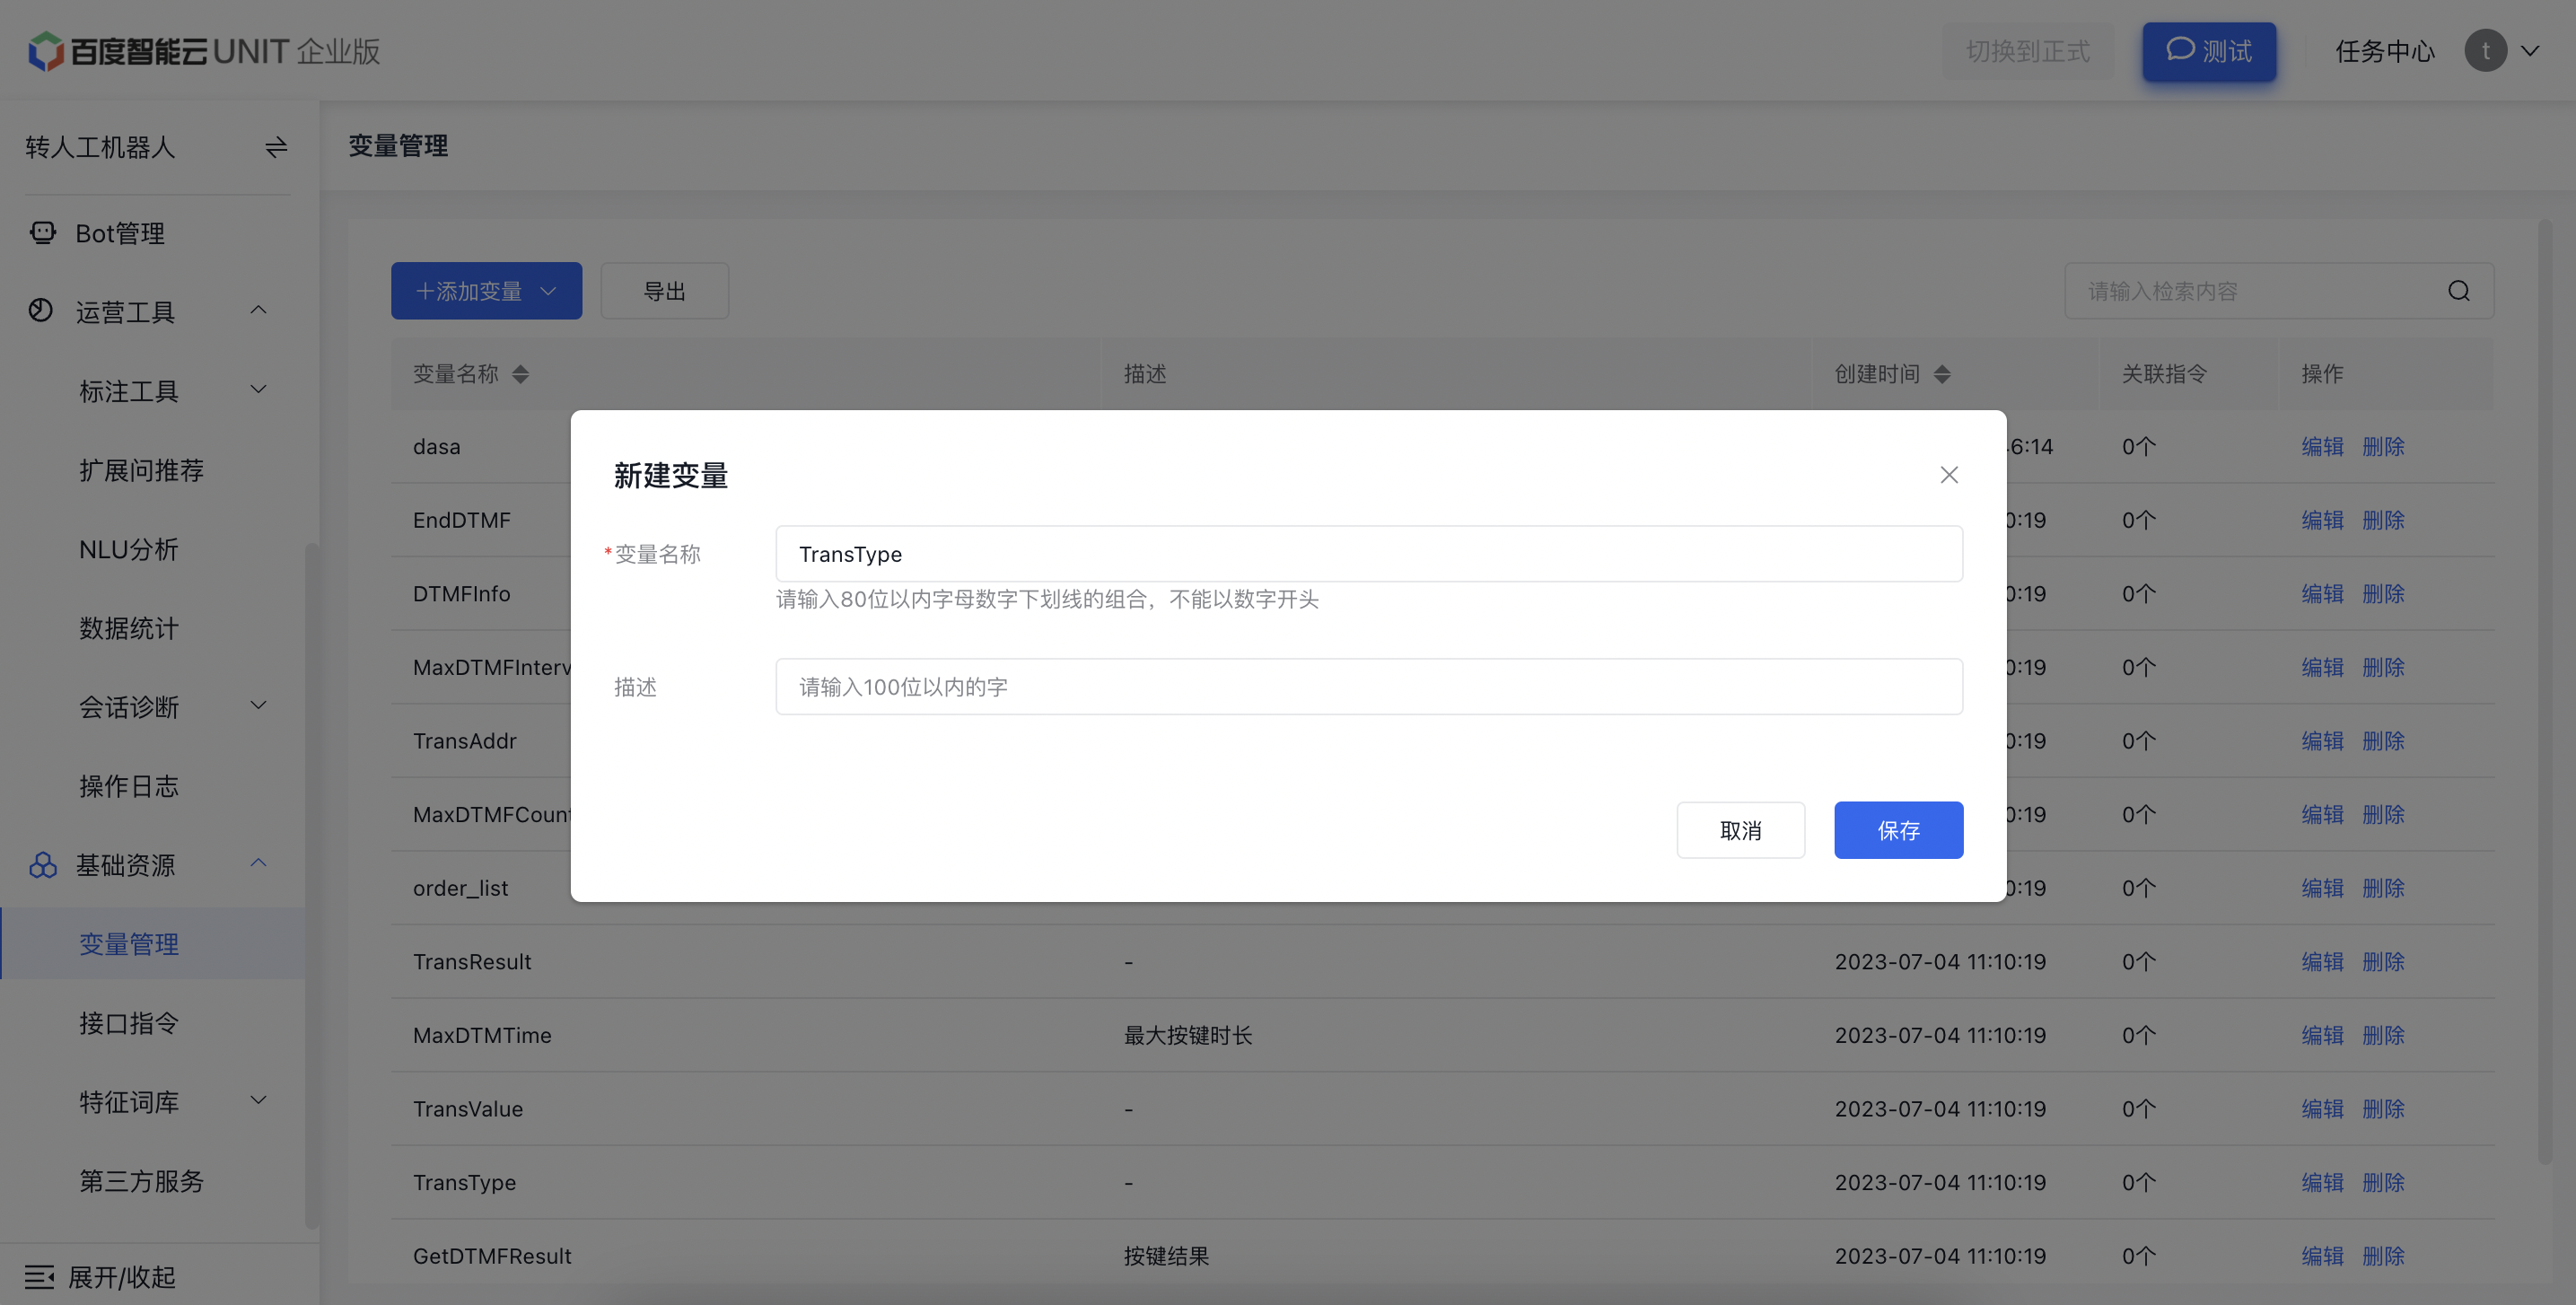Open the 添加变量 dropdown button
The image size is (2576, 1305).
pyautogui.click(x=486, y=291)
